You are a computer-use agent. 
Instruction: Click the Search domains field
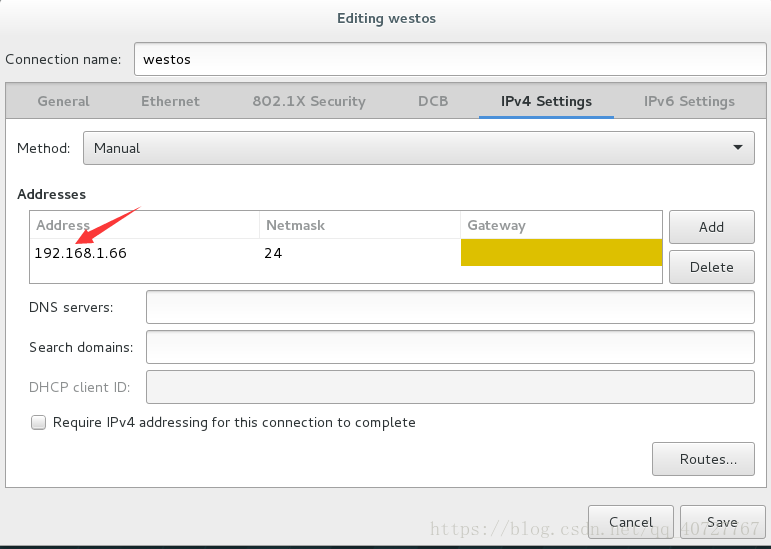coord(450,347)
